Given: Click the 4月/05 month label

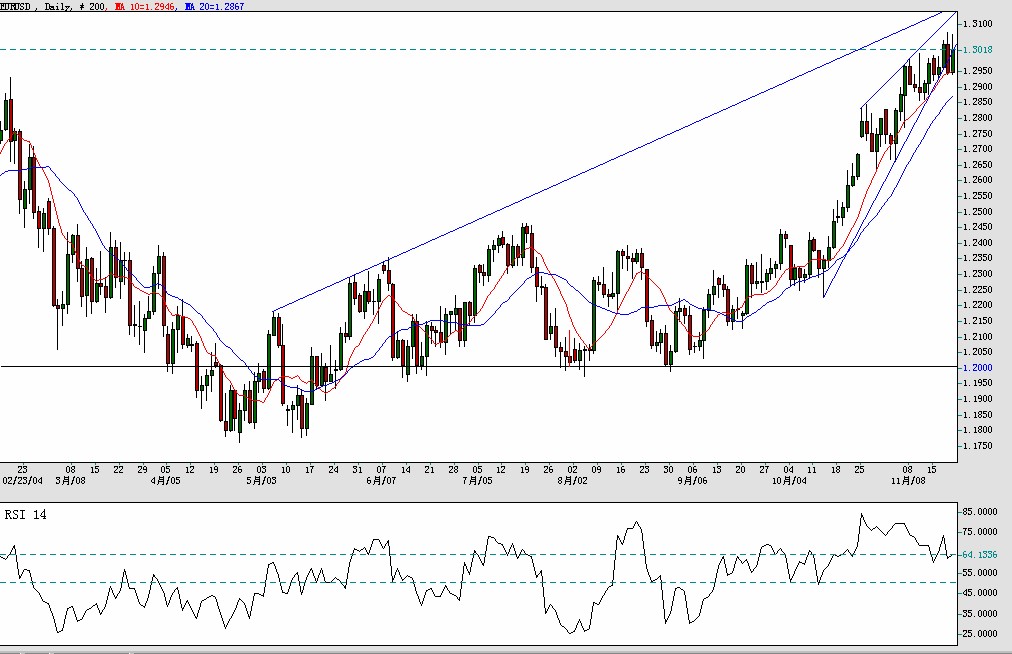Looking at the screenshot, I should pos(166,480).
